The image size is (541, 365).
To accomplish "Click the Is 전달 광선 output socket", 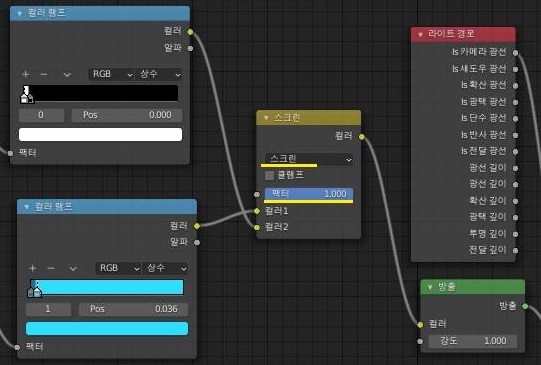I will pos(515,151).
